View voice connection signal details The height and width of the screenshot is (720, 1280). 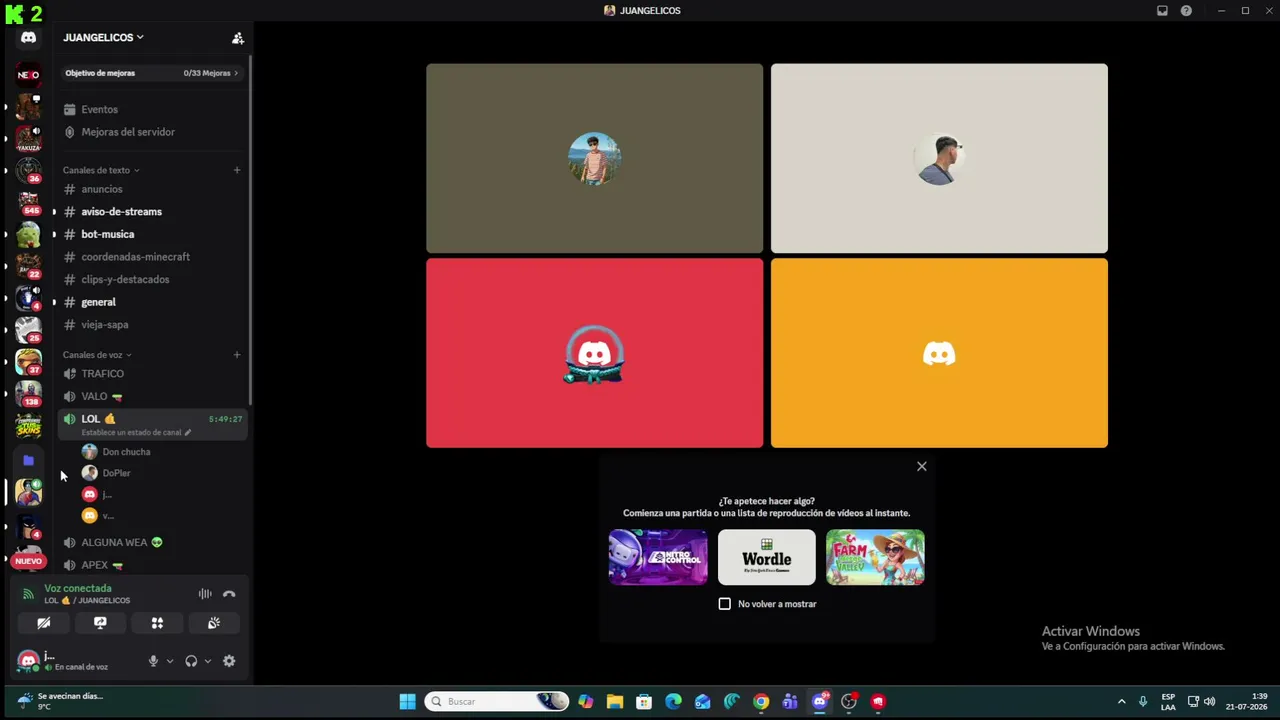28,594
